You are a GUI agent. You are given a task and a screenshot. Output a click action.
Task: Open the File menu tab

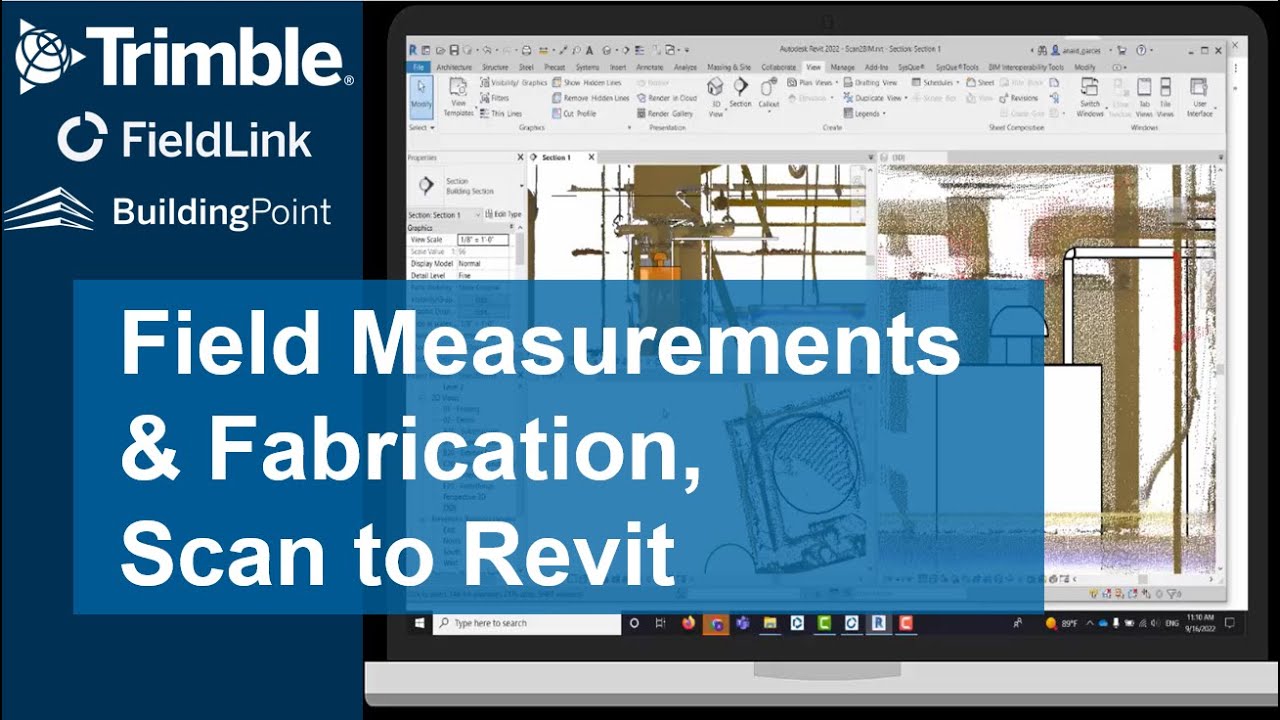click(418, 67)
